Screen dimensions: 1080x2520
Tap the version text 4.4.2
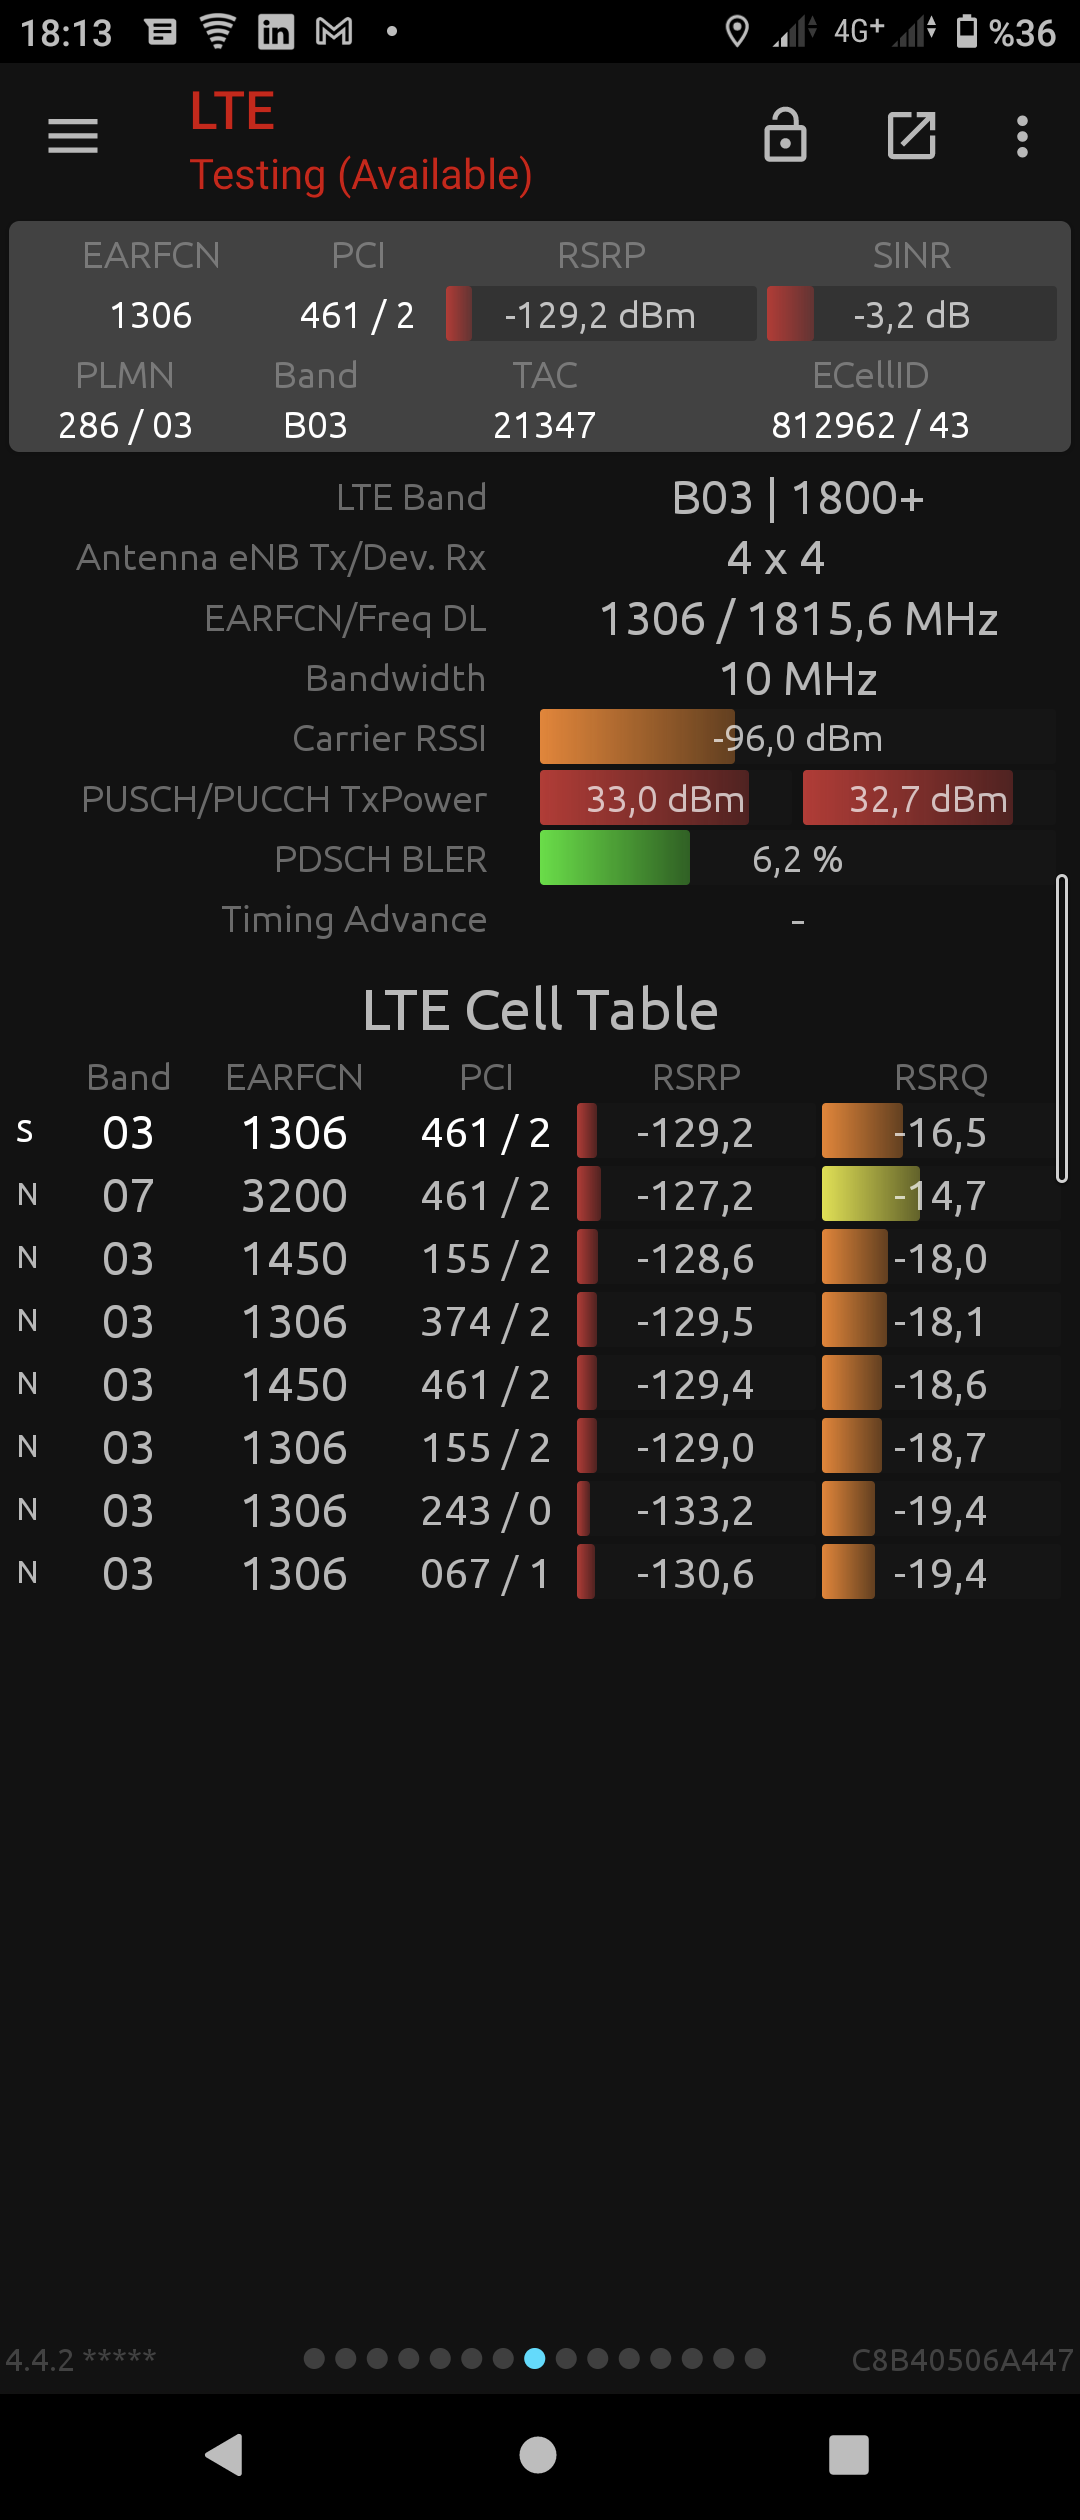coord(81,2360)
